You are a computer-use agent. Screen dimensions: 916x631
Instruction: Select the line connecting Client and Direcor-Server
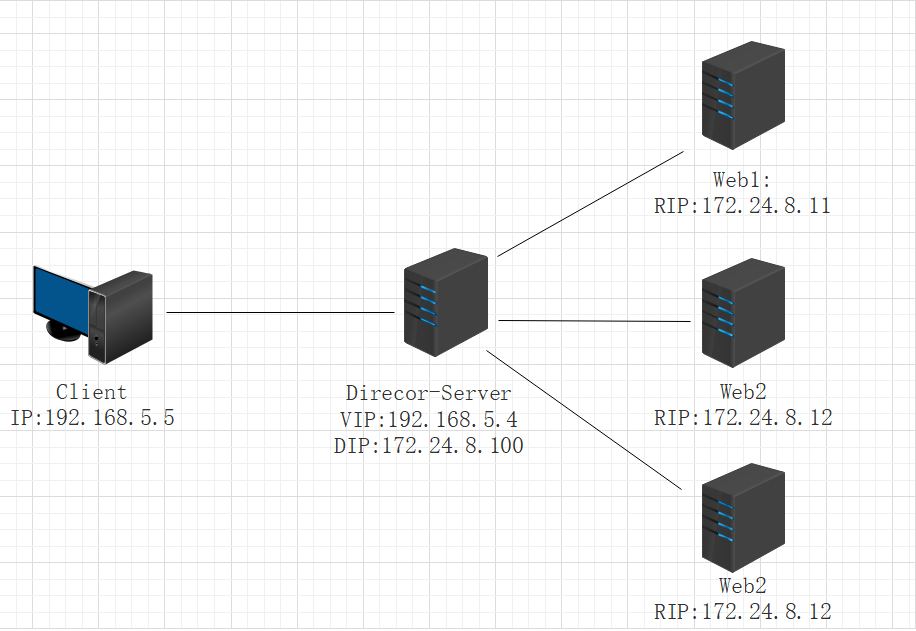(280, 313)
